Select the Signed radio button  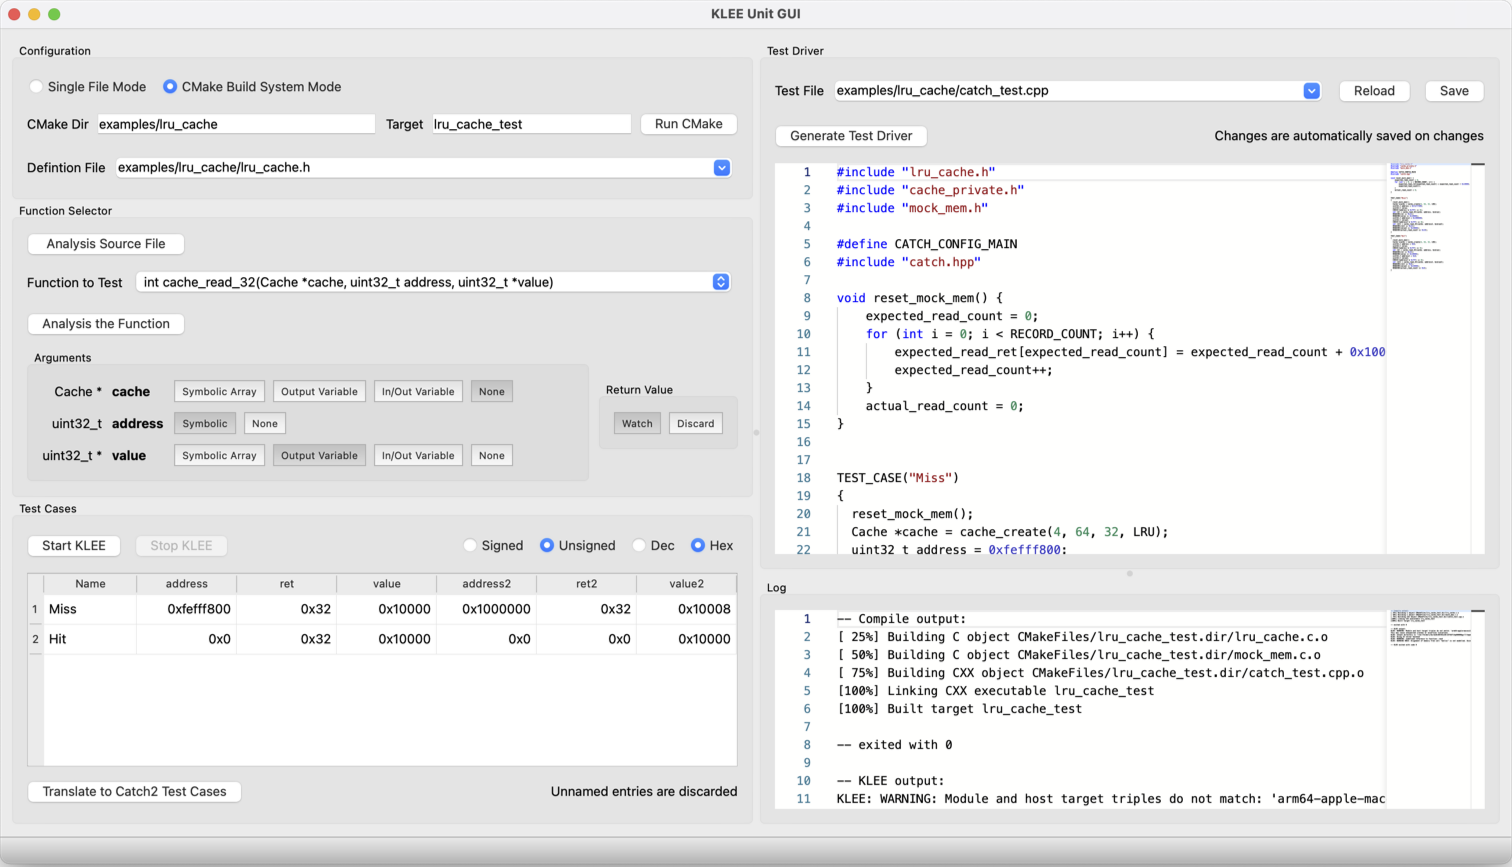pos(470,546)
